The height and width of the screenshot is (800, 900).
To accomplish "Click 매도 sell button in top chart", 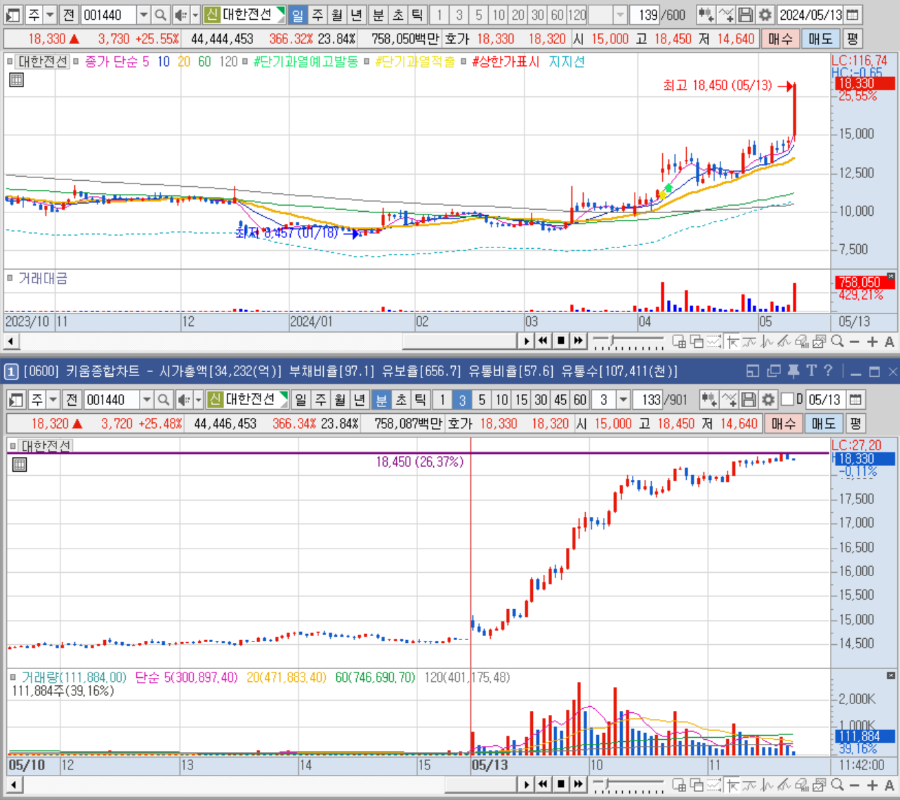I will (820, 39).
